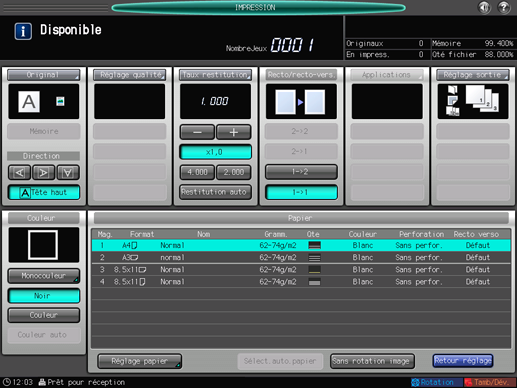
Task: Click the 2->2 duplex button
Action: [301, 131]
